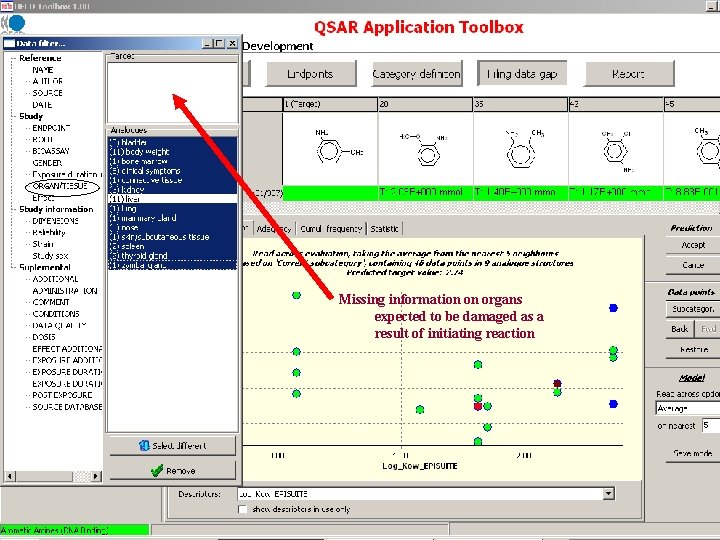Open the Read across Average dropdown

coord(687,408)
